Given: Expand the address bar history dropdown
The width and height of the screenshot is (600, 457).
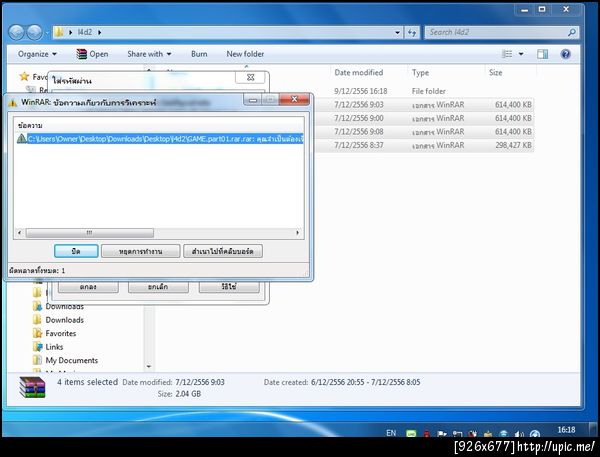Looking at the screenshot, I should [398, 33].
